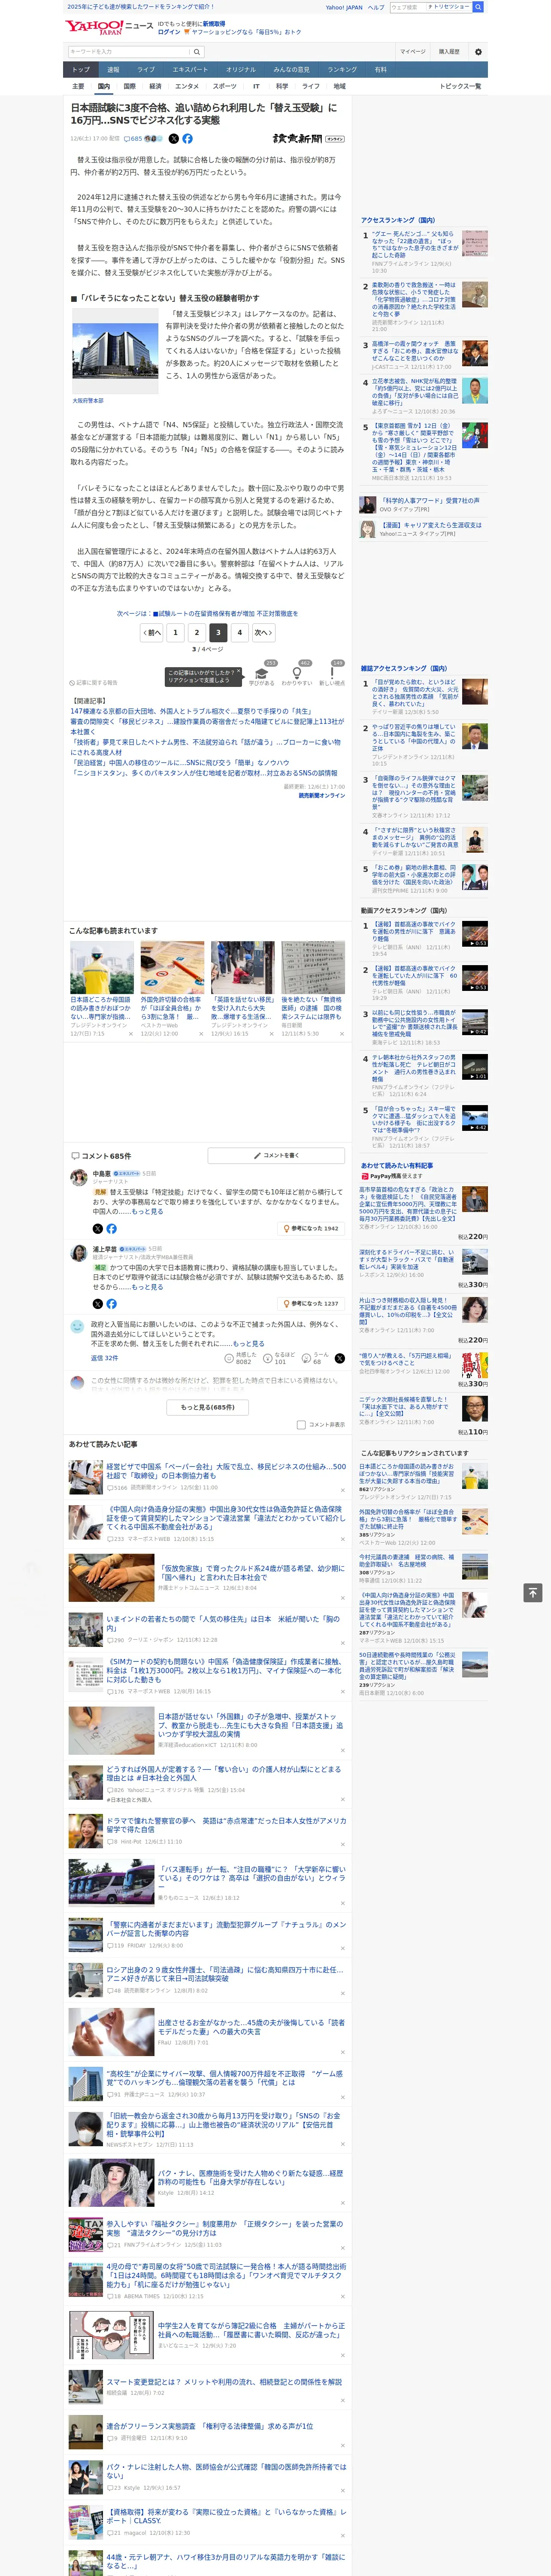Viewport: 551px width, 2576px height.
Task: Select the トップ navigation tab
Action: click(x=81, y=70)
